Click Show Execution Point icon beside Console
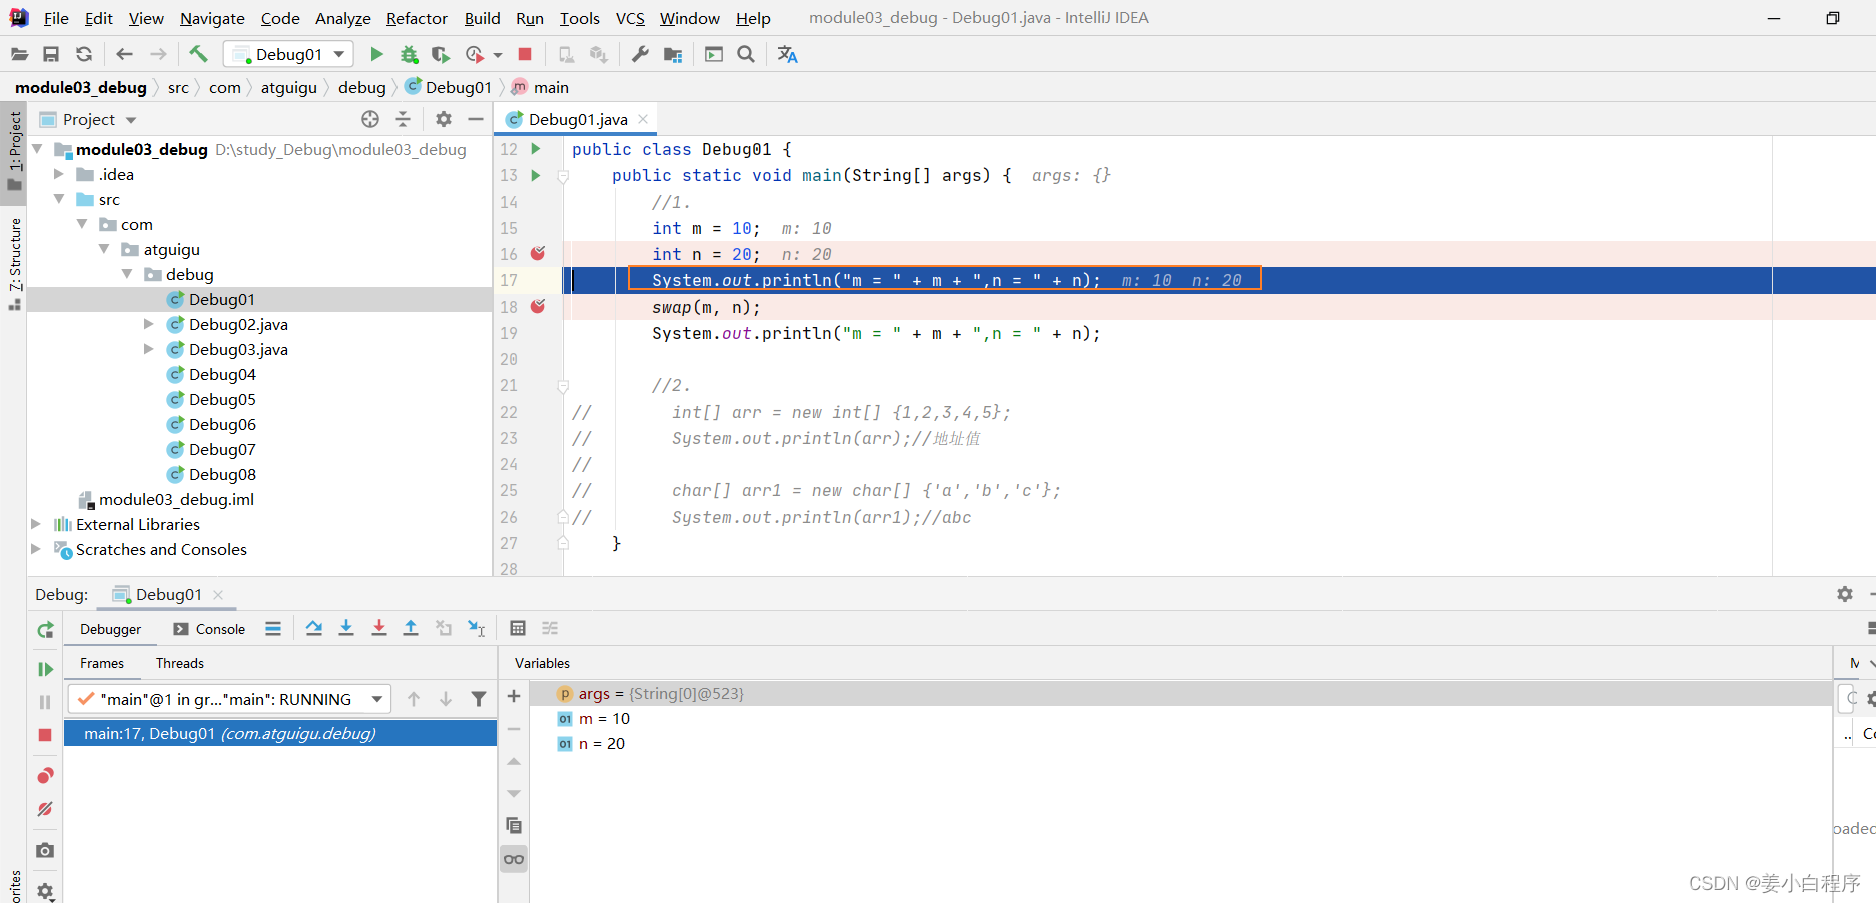 273,628
